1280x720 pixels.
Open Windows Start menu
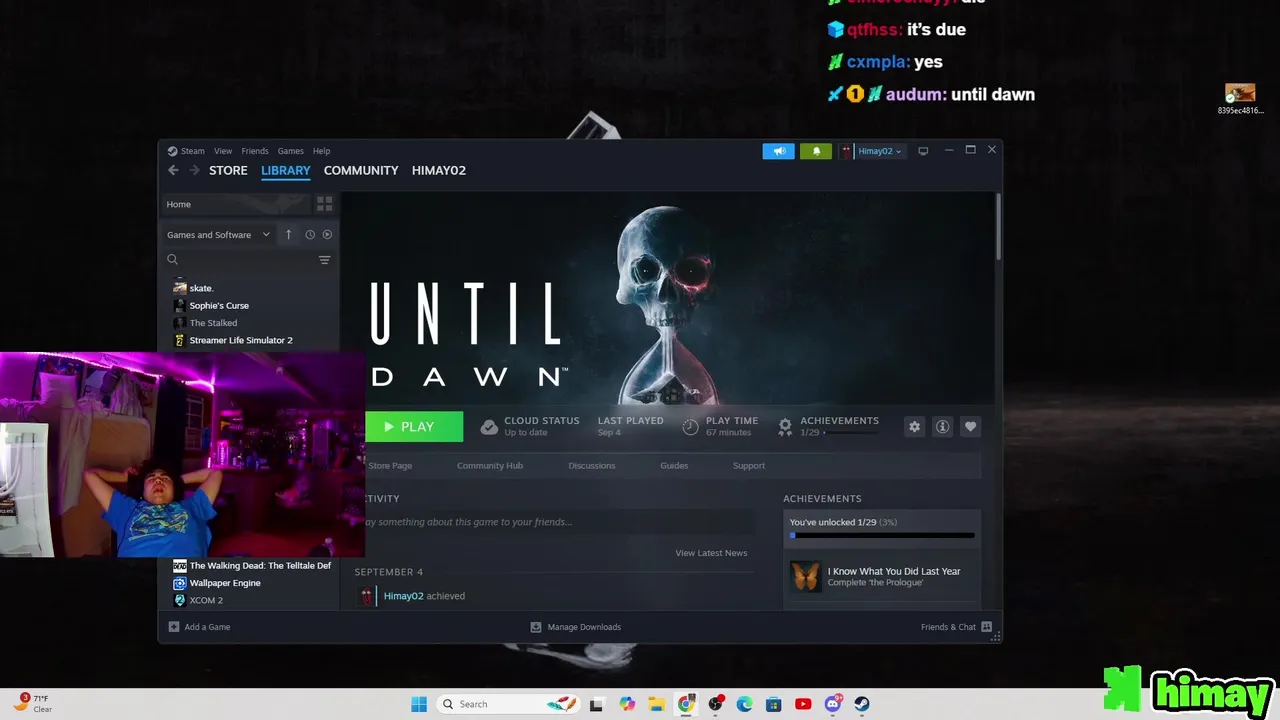tap(419, 704)
